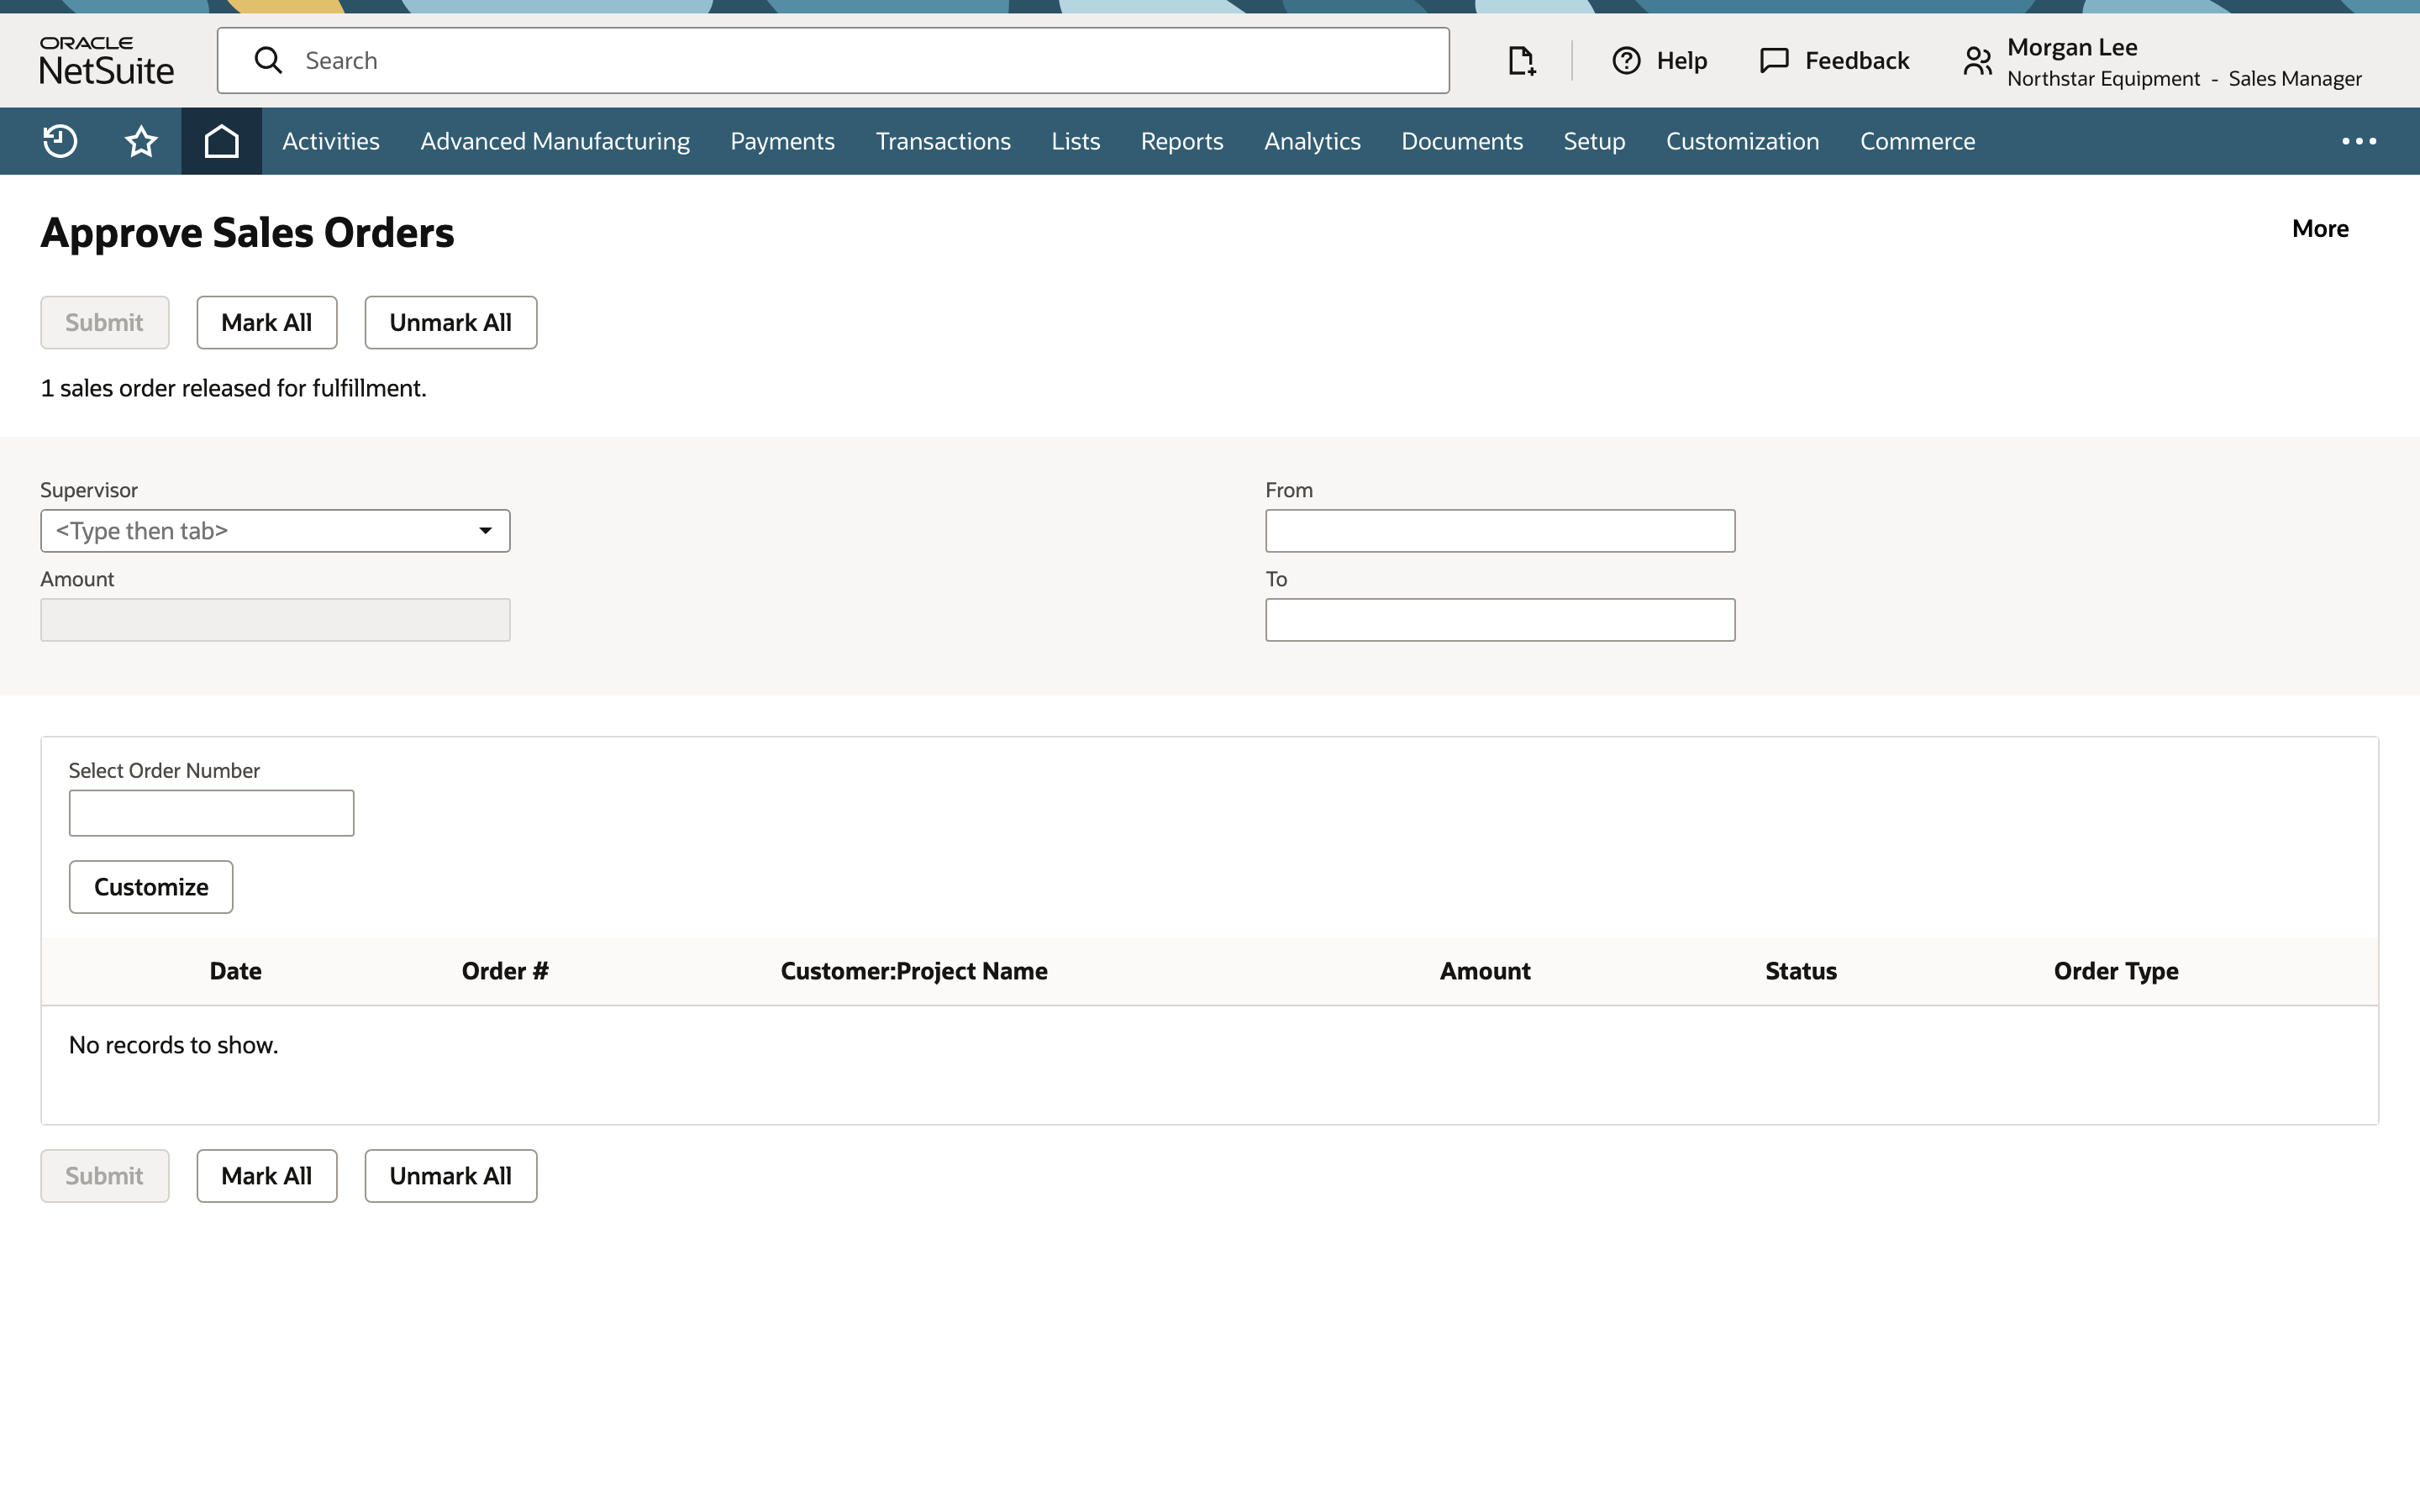This screenshot has height=1512, width=2420.
Task: Open the Analytics menu
Action: point(1312,141)
